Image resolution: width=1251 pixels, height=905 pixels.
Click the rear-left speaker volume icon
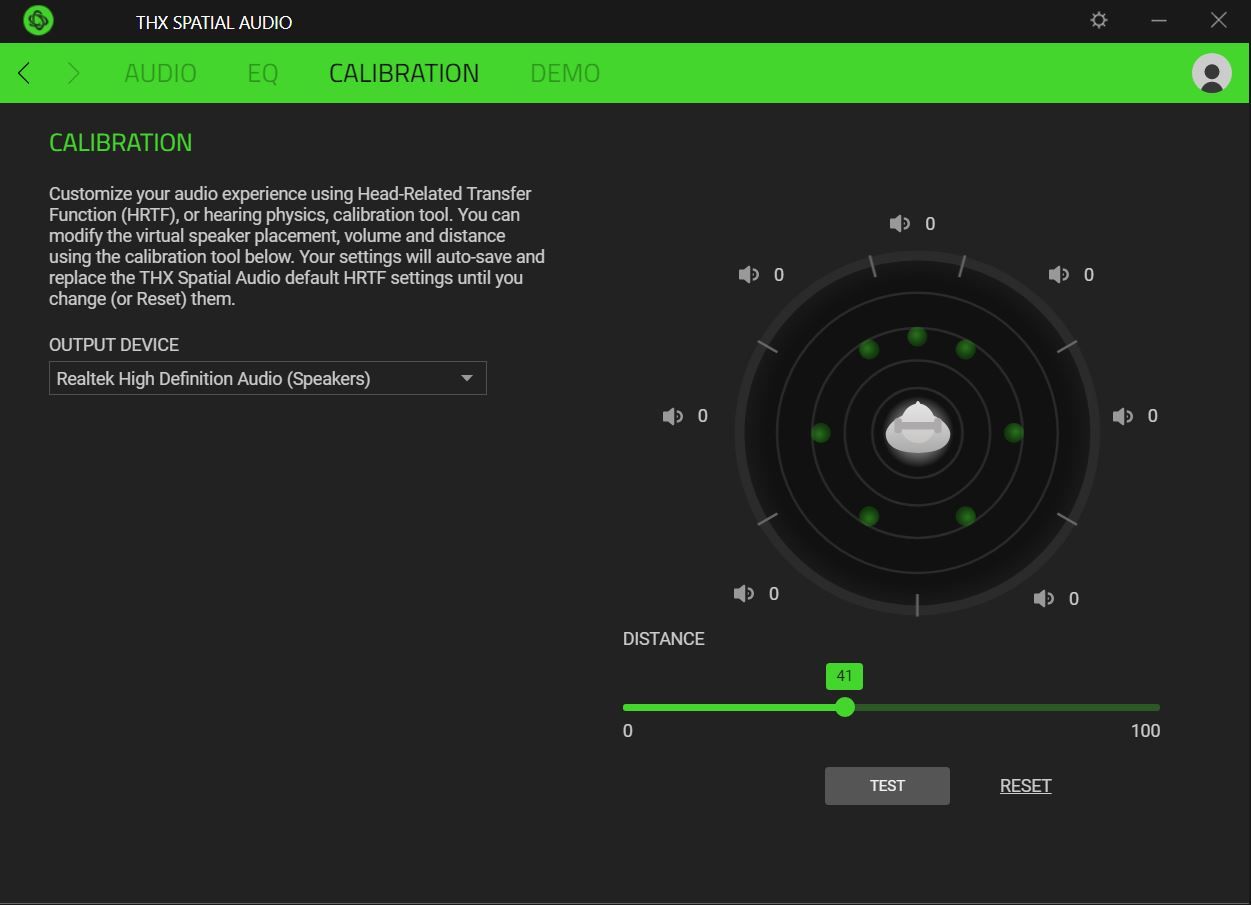(743, 593)
